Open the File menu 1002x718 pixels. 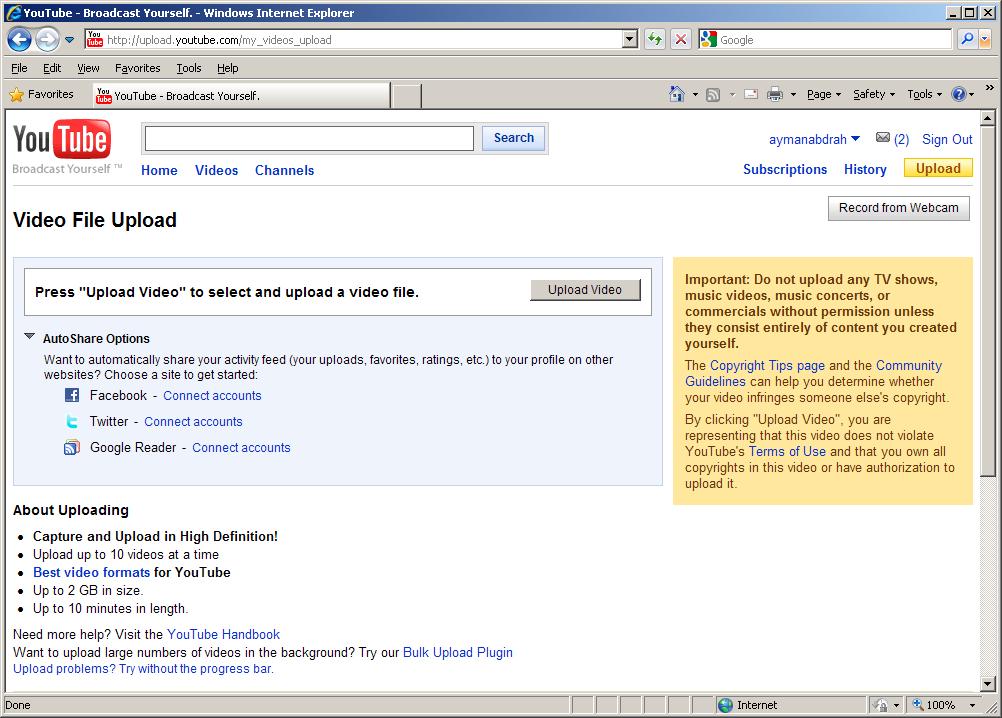pyautogui.click(x=19, y=68)
